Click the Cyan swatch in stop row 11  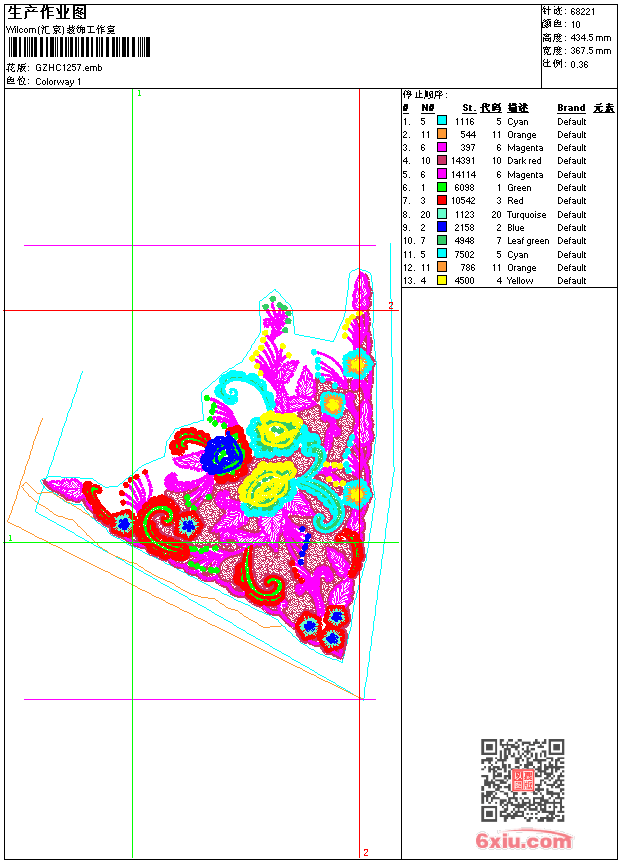tap(442, 254)
